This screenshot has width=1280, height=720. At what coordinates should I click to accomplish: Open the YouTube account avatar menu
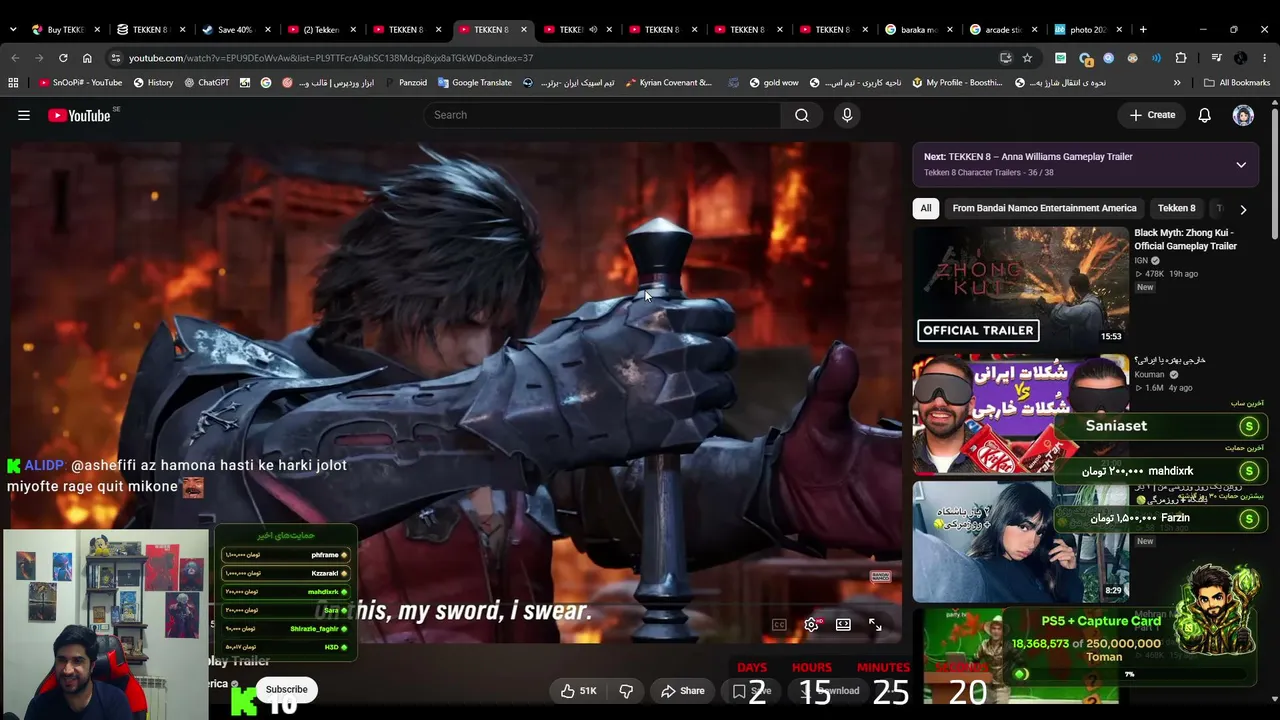click(1243, 115)
